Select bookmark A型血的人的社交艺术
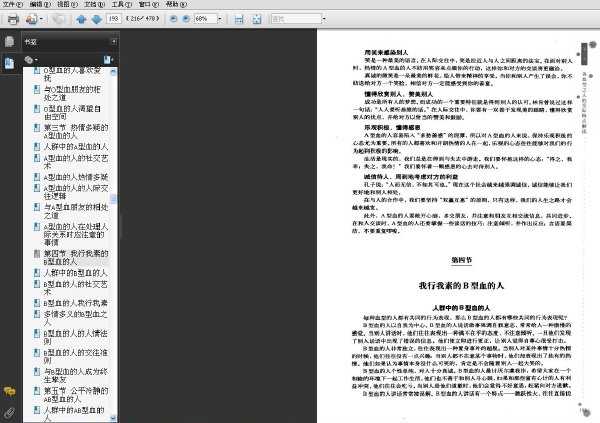This screenshot has height=423, width=600. 76,162
